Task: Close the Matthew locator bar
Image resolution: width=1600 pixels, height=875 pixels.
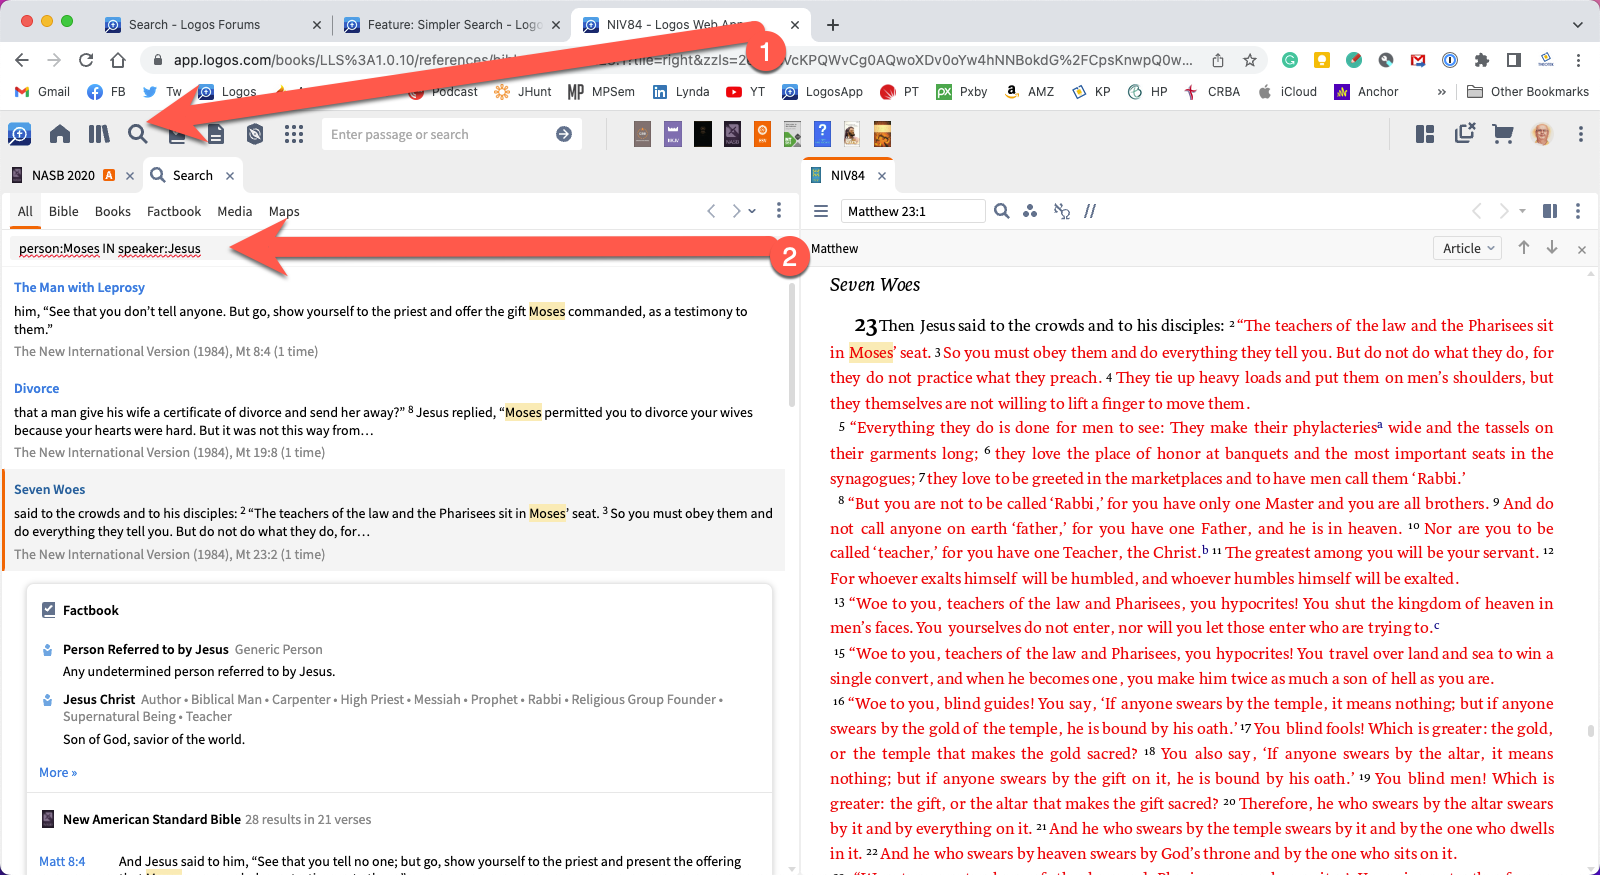Action: [1582, 249]
